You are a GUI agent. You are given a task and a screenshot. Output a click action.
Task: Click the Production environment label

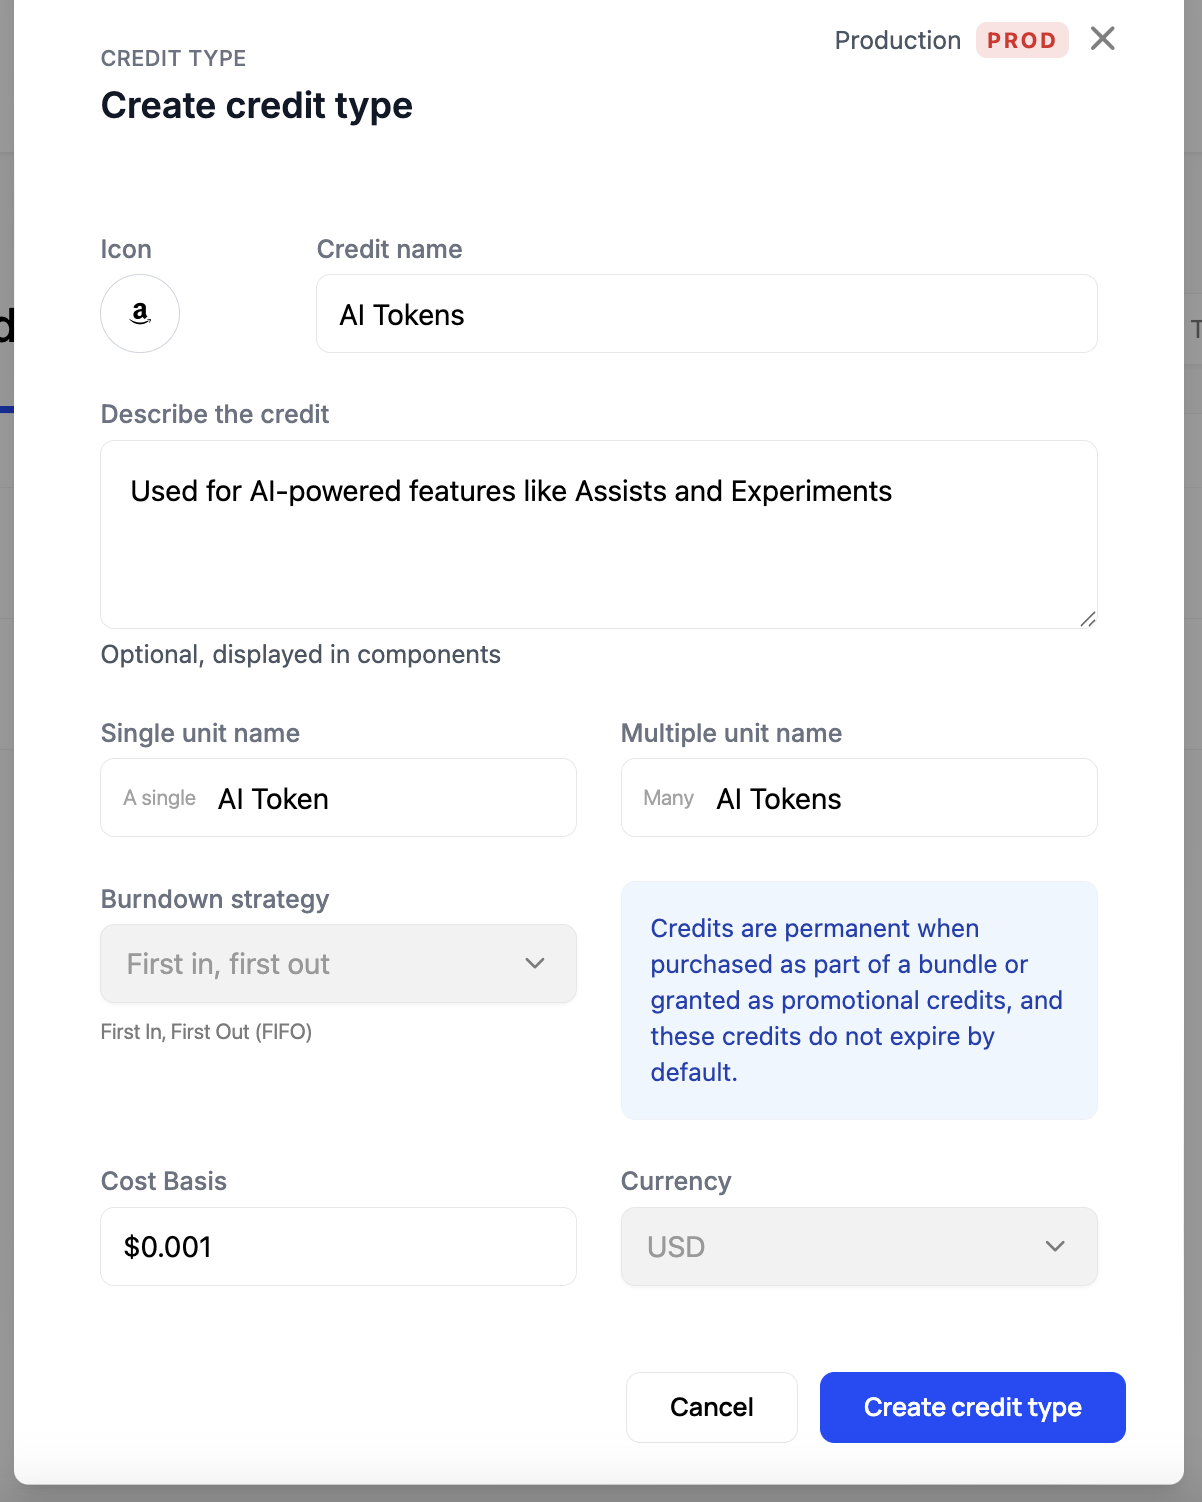pyautogui.click(x=897, y=41)
